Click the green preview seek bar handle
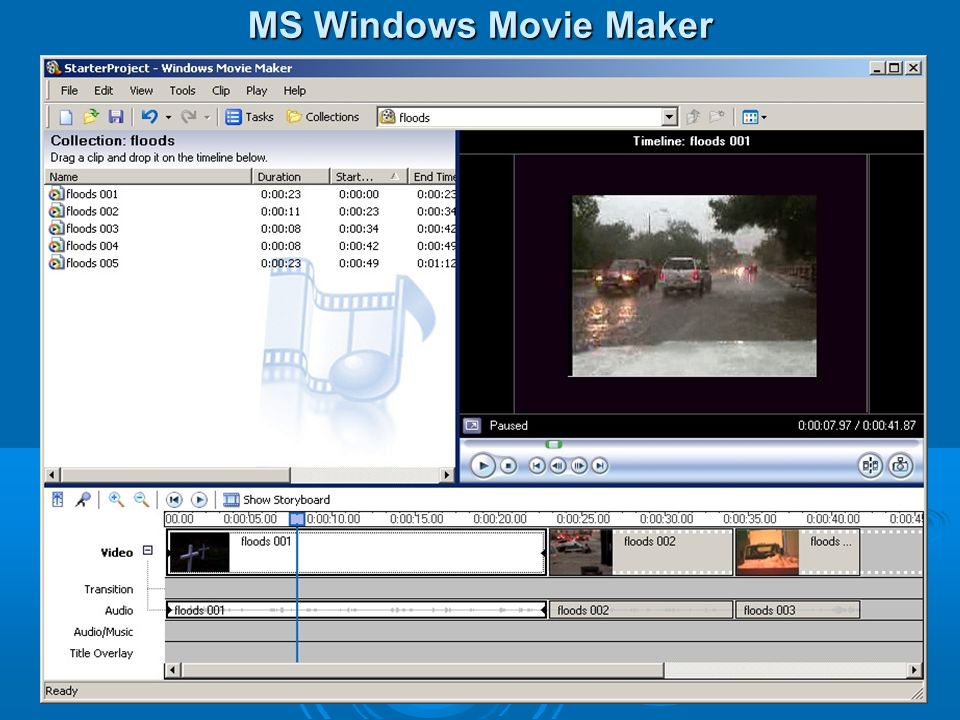 tap(553, 444)
